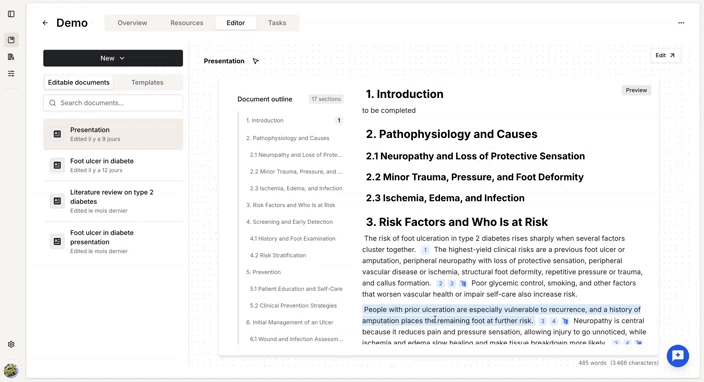
Task: Click the '3. Risk Factors and Who Is at Risk' heading
Action: [457, 222]
